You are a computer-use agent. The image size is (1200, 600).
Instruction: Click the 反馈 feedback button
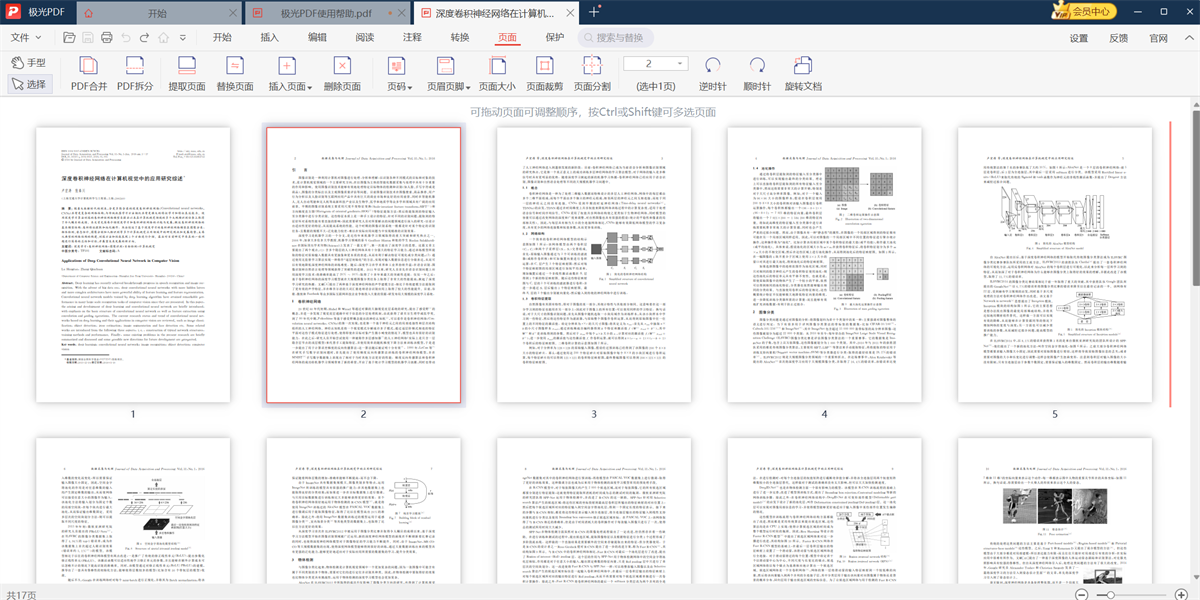[1118, 37]
